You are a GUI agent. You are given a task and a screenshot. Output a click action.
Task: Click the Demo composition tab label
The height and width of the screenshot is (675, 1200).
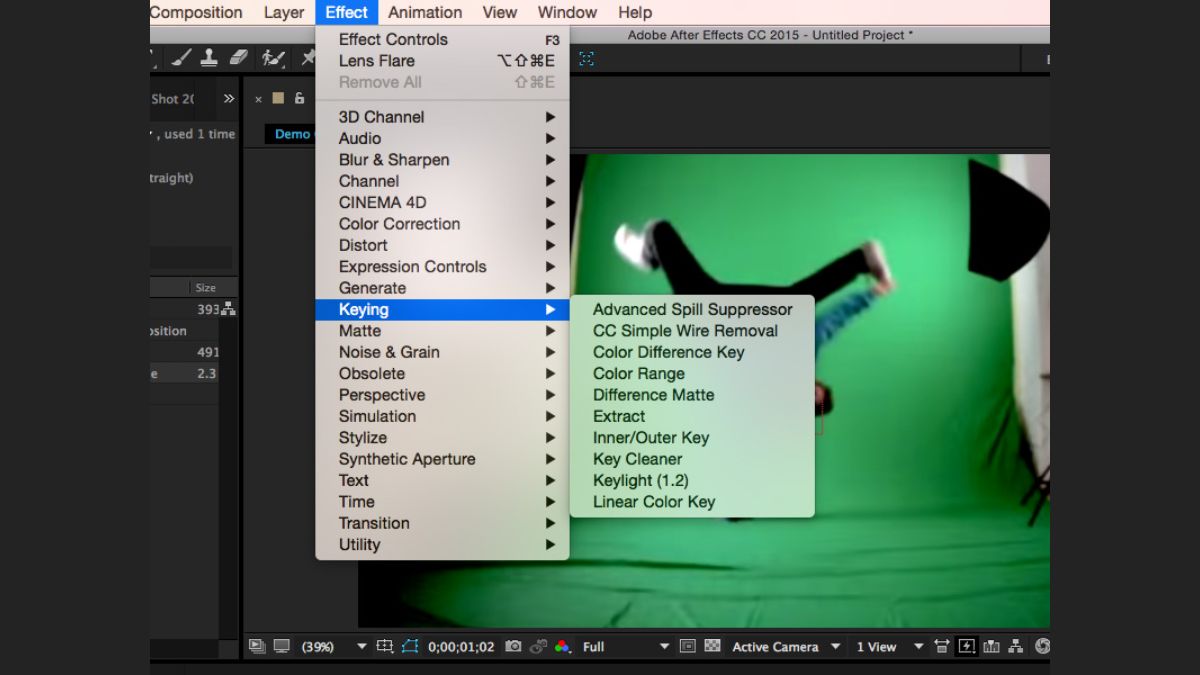coord(293,134)
